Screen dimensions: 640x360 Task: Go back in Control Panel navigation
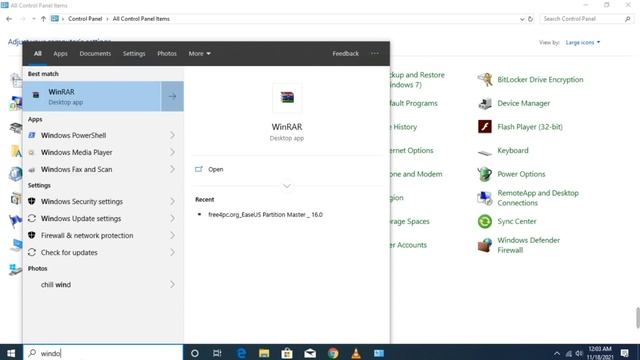point(9,19)
